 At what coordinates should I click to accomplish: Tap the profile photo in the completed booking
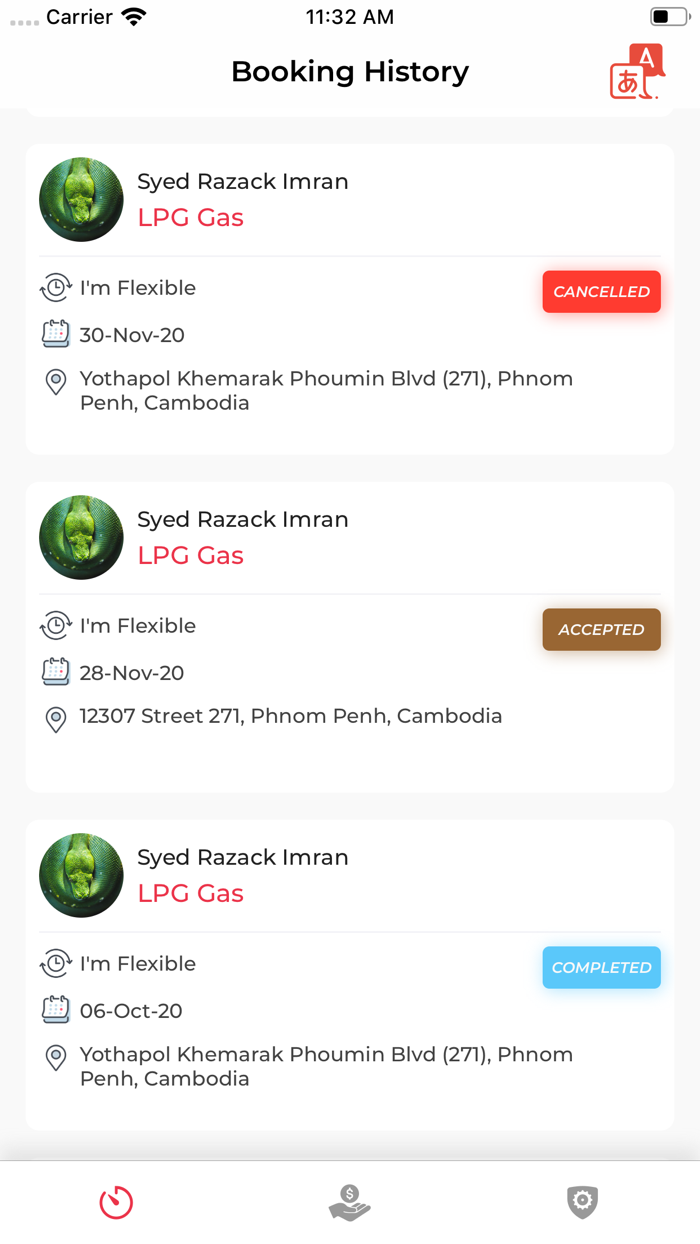coord(81,875)
